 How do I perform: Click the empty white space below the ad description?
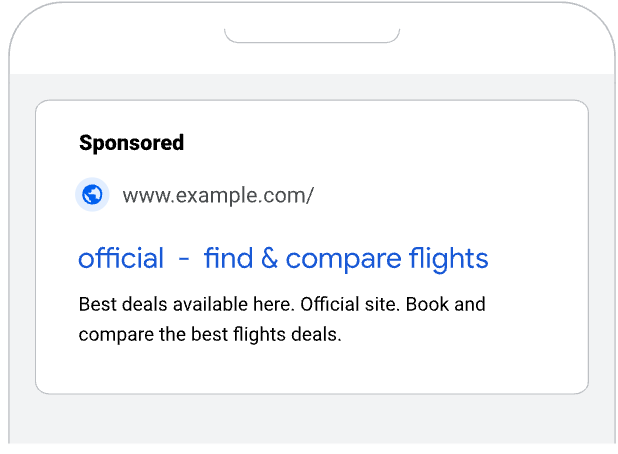(x=311, y=368)
